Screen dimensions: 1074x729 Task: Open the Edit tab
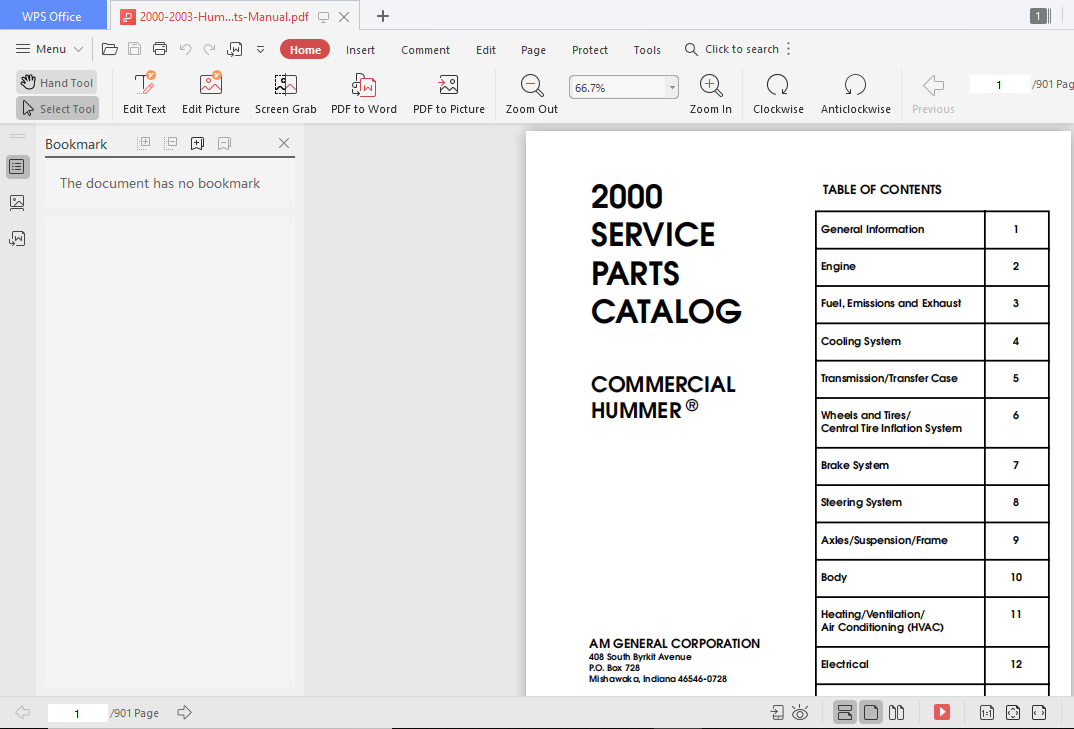click(486, 50)
